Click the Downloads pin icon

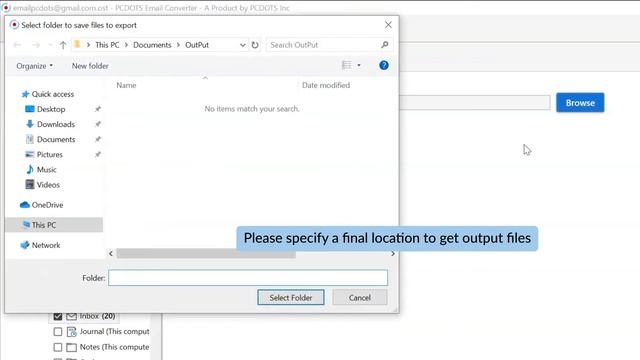pyautogui.click(x=98, y=124)
